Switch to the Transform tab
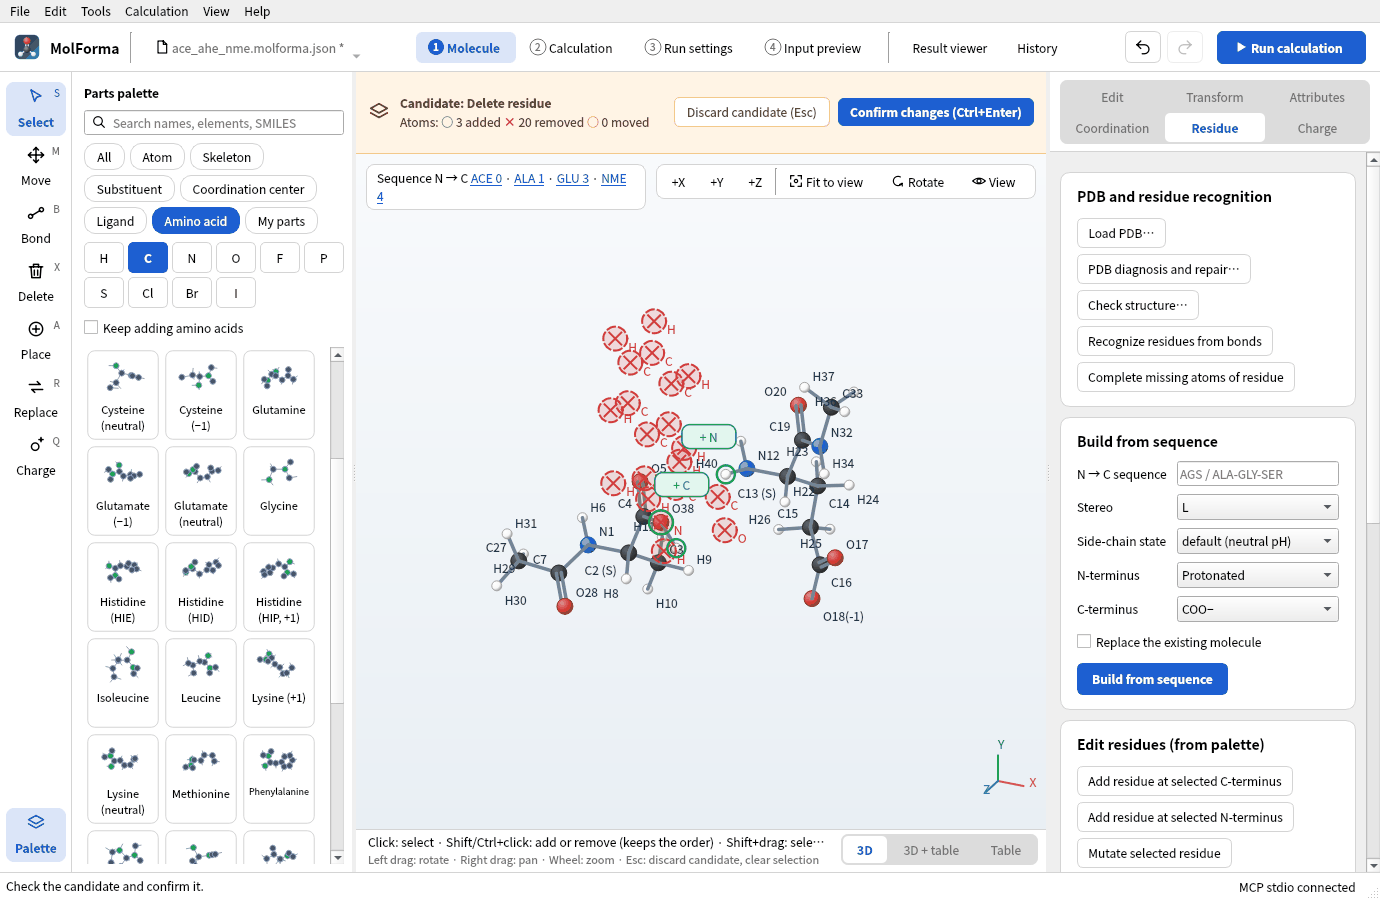The height and width of the screenshot is (900, 1380). pos(1215,97)
